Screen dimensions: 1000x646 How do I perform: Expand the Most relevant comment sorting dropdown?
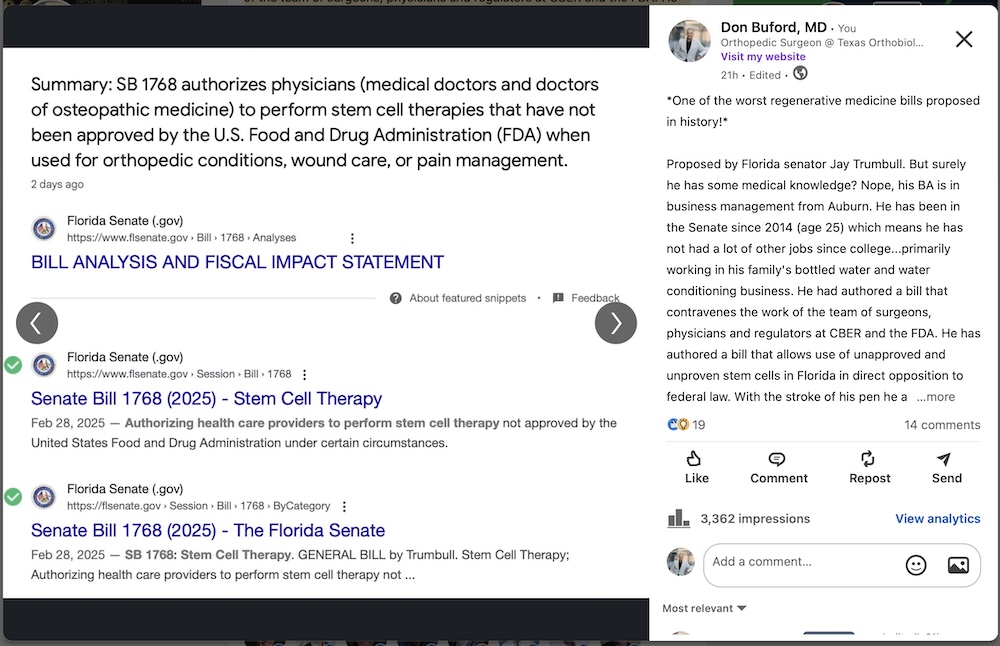(x=704, y=608)
